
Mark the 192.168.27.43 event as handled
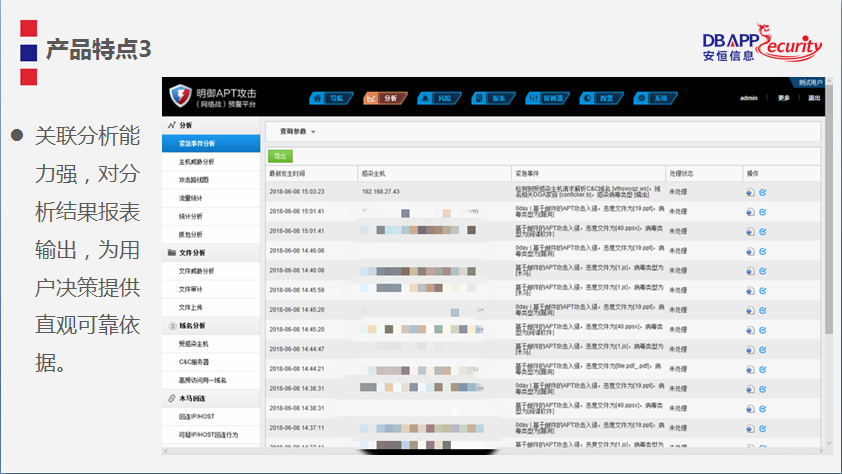[763, 192]
